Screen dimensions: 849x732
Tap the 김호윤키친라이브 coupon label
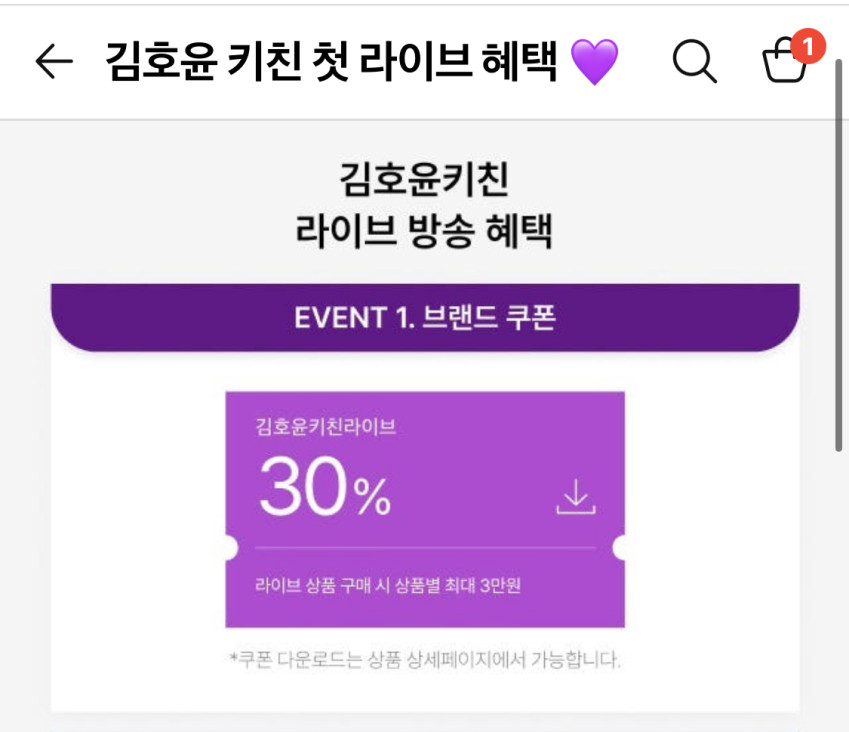pyautogui.click(x=326, y=427)
